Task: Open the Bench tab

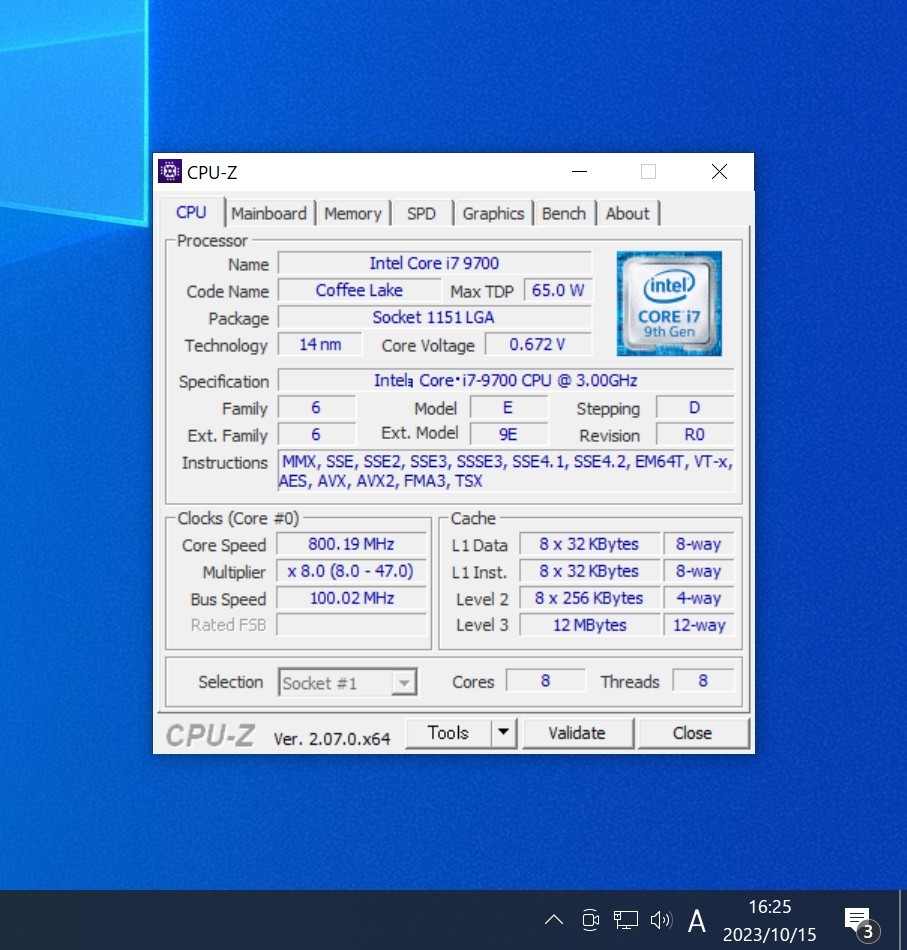Action: pos(563,213)
